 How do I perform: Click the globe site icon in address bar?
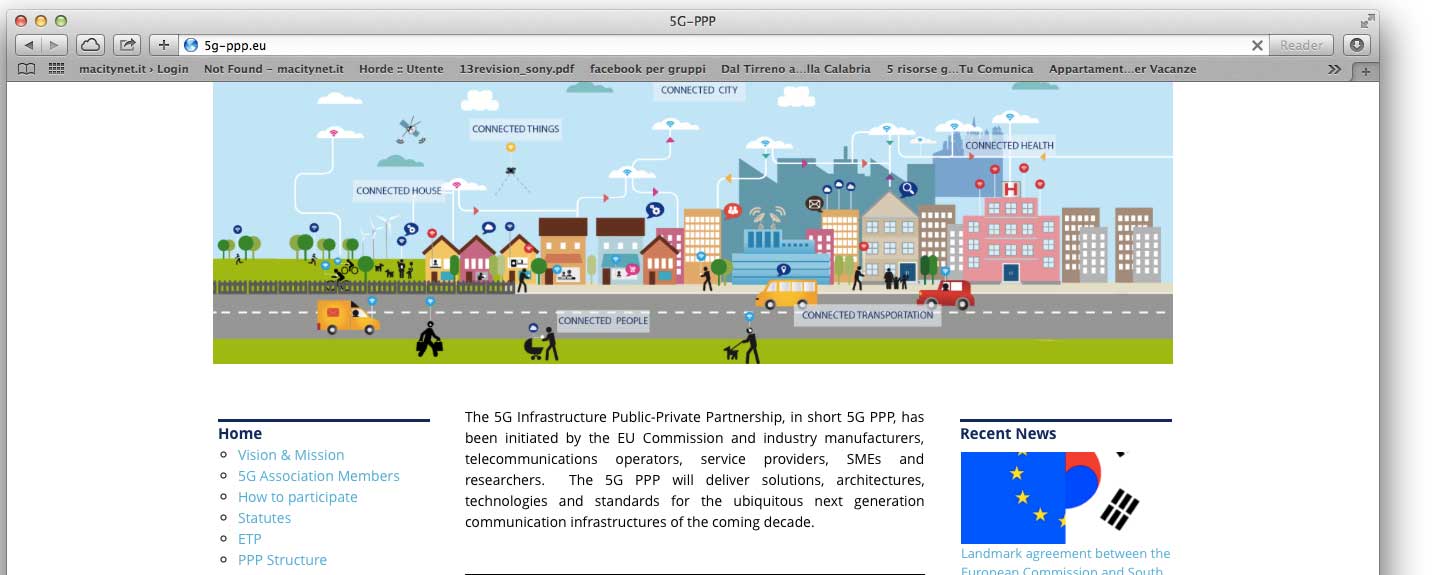[191, 45]
